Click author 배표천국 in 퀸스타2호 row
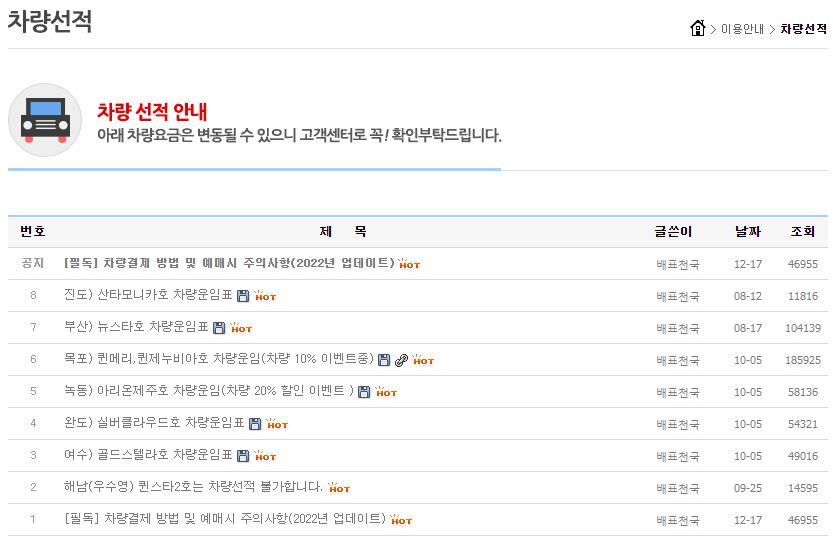The width and height of the screenshot is (833, 542). point(678,487)
